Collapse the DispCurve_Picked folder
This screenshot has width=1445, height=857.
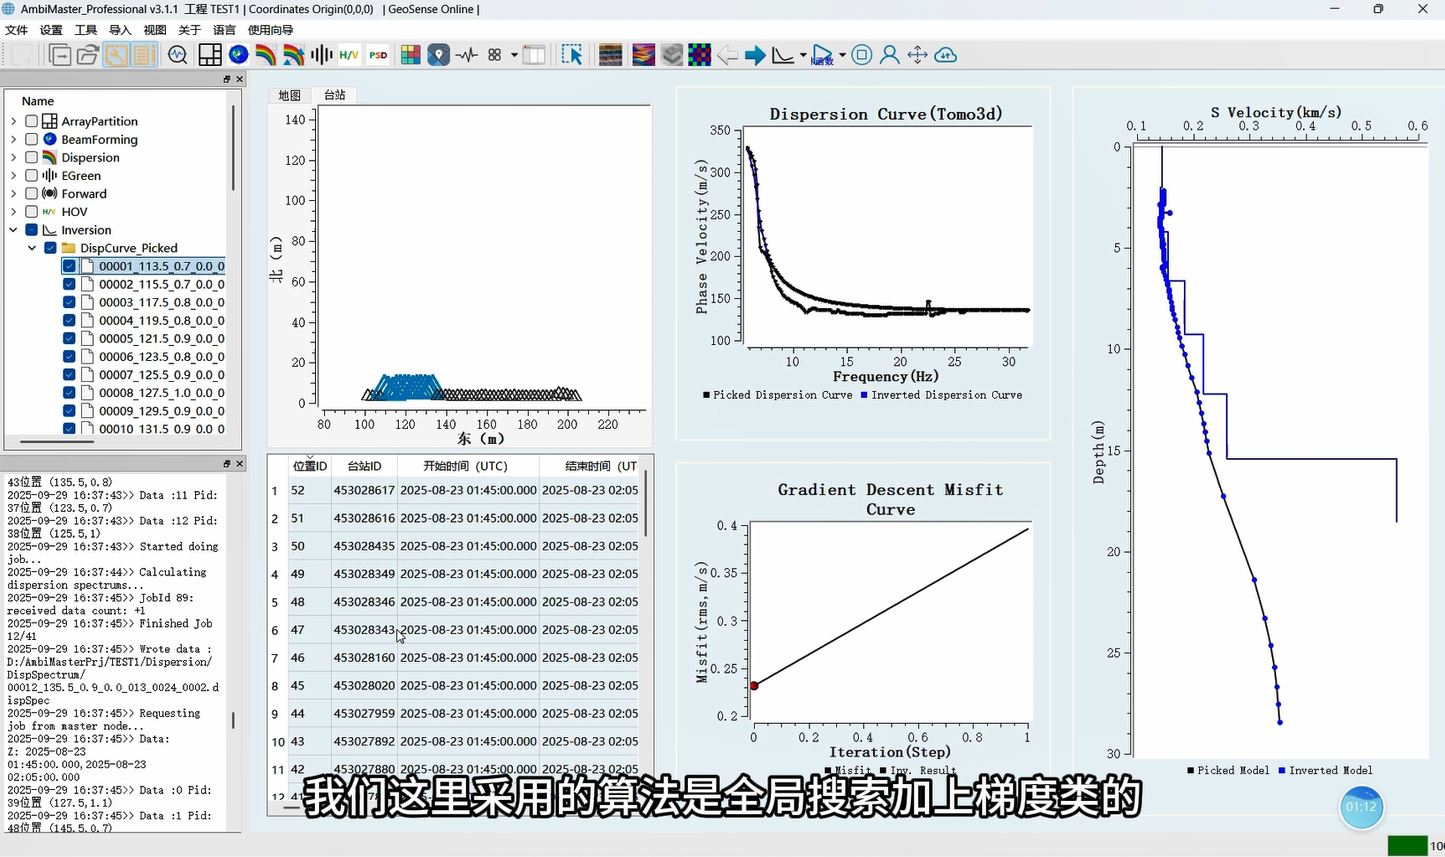tap(32, 248)
